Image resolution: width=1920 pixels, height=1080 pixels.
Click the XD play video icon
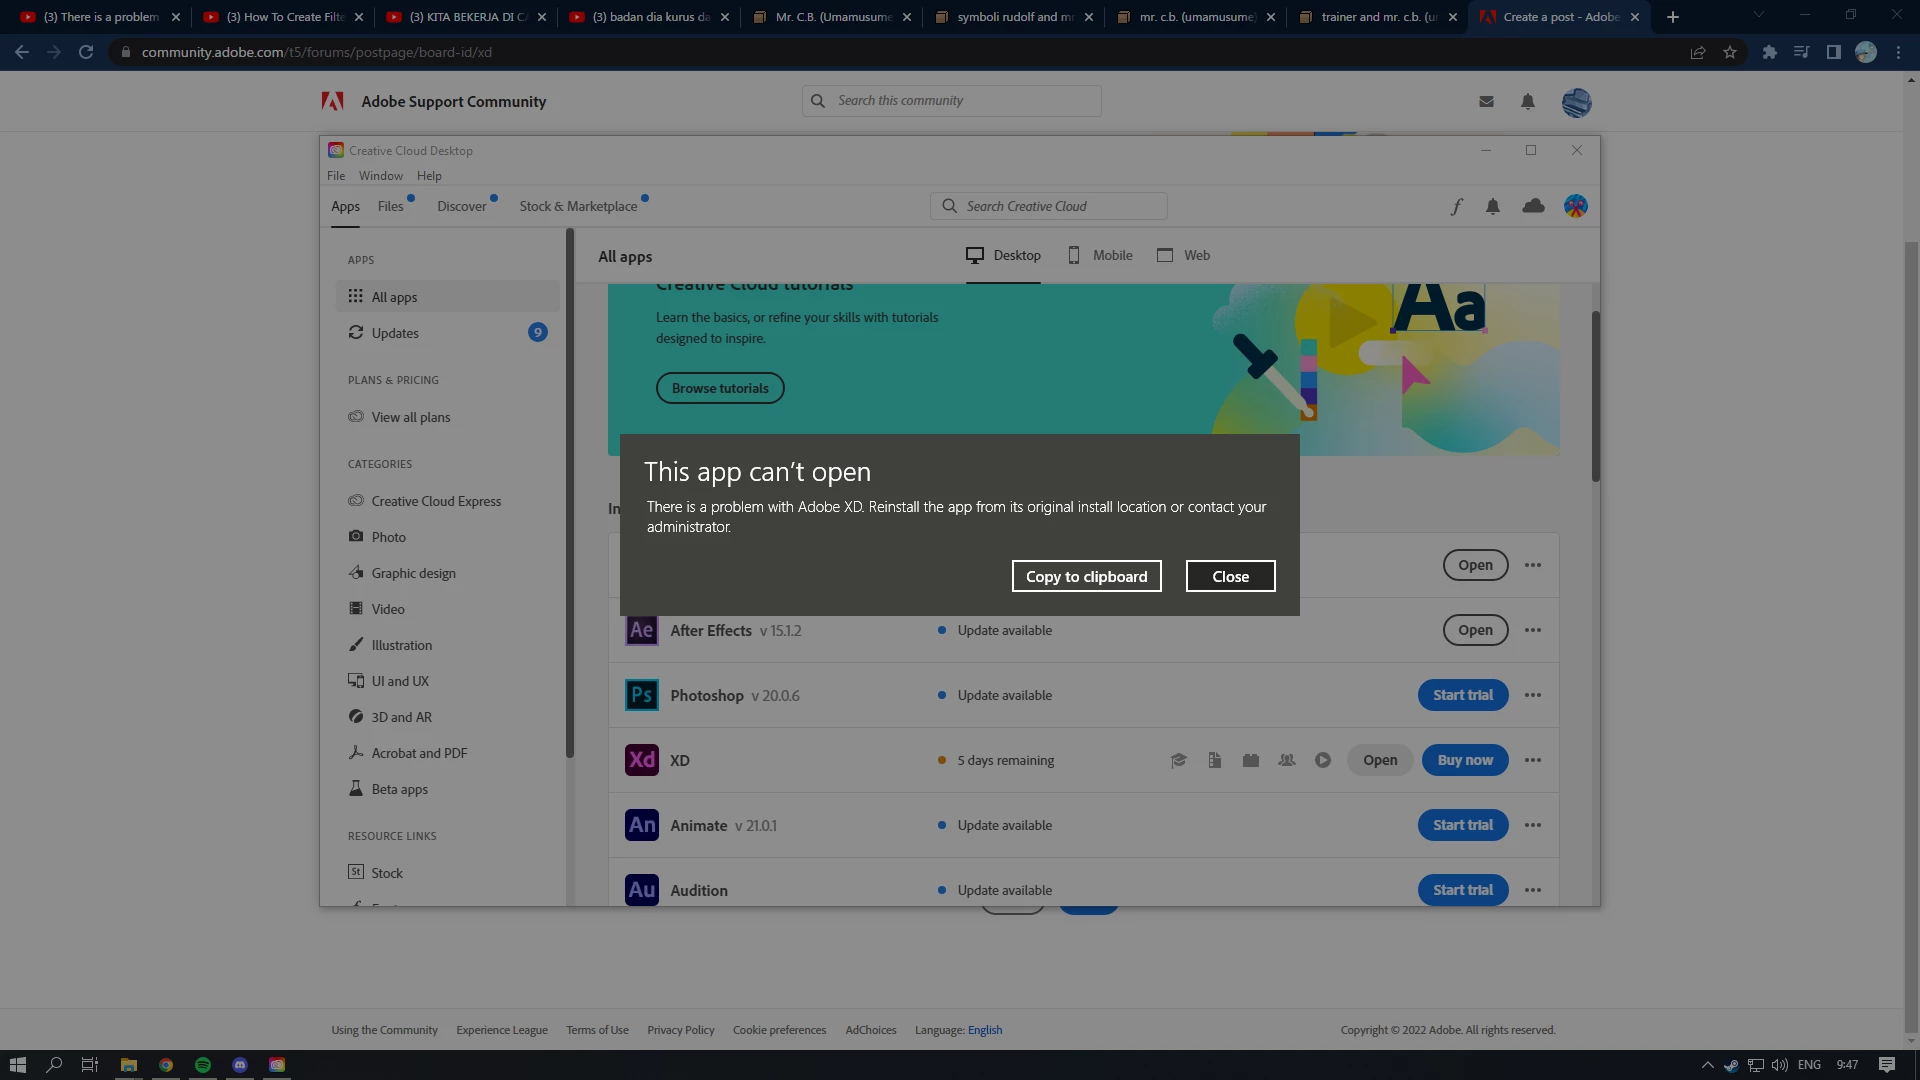tap(1323, 760)
